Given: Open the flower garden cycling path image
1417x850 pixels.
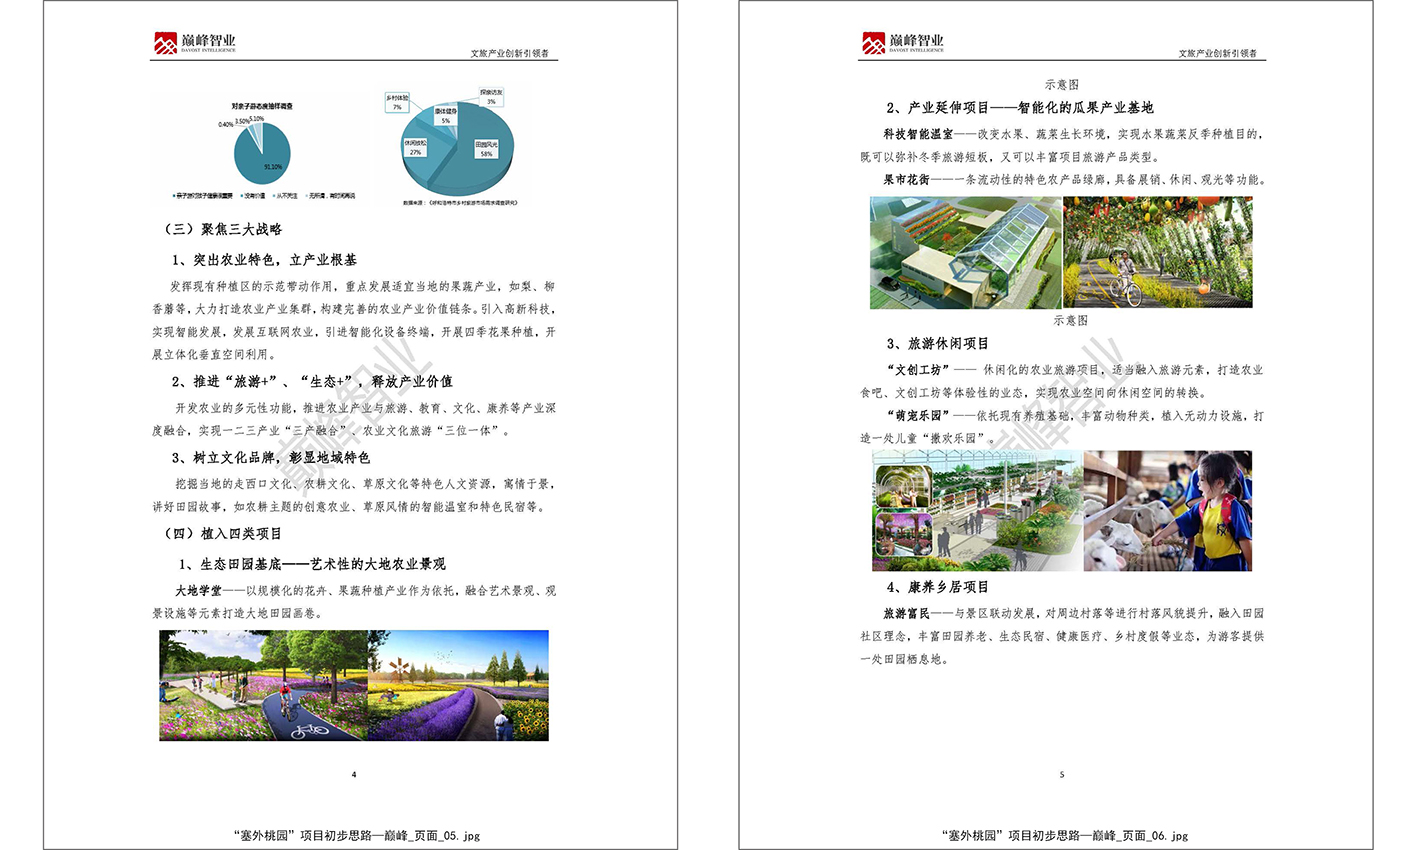Looking at the screenshot, I should (263, 685).
